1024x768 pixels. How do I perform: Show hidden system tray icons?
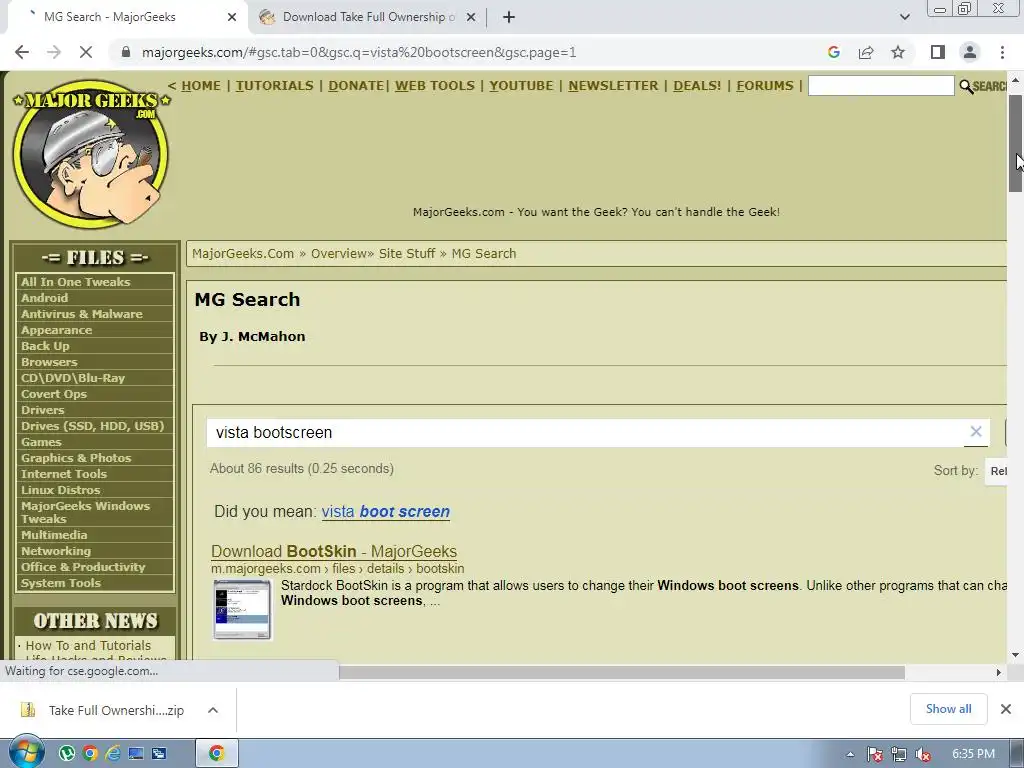[x=850, y=754]
